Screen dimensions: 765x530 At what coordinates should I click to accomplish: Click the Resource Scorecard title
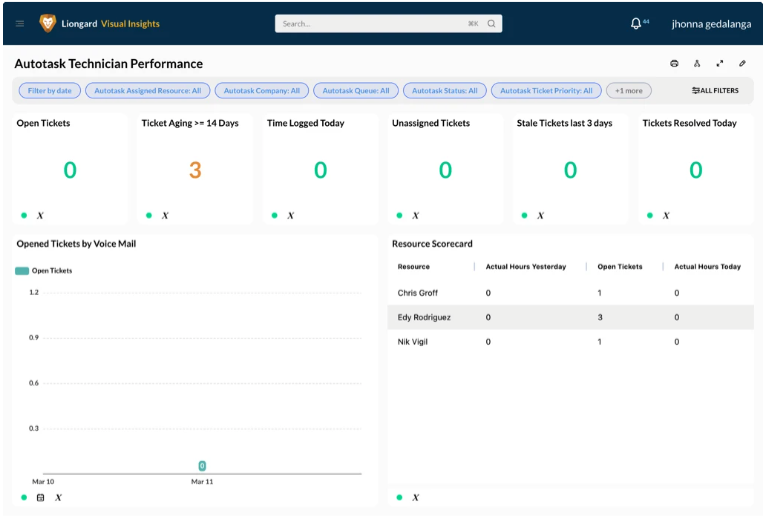432,244
